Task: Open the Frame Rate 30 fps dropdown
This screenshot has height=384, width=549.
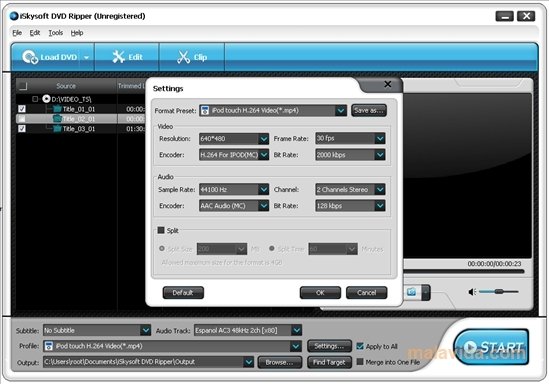Action: (380, 139)
